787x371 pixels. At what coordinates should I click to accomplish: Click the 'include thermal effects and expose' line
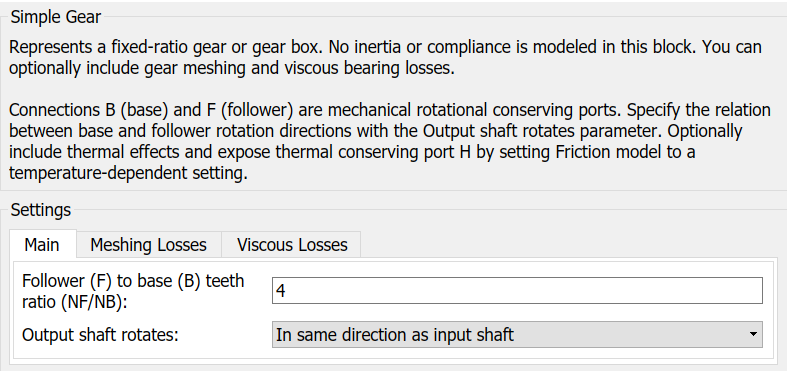click(352, 152)
